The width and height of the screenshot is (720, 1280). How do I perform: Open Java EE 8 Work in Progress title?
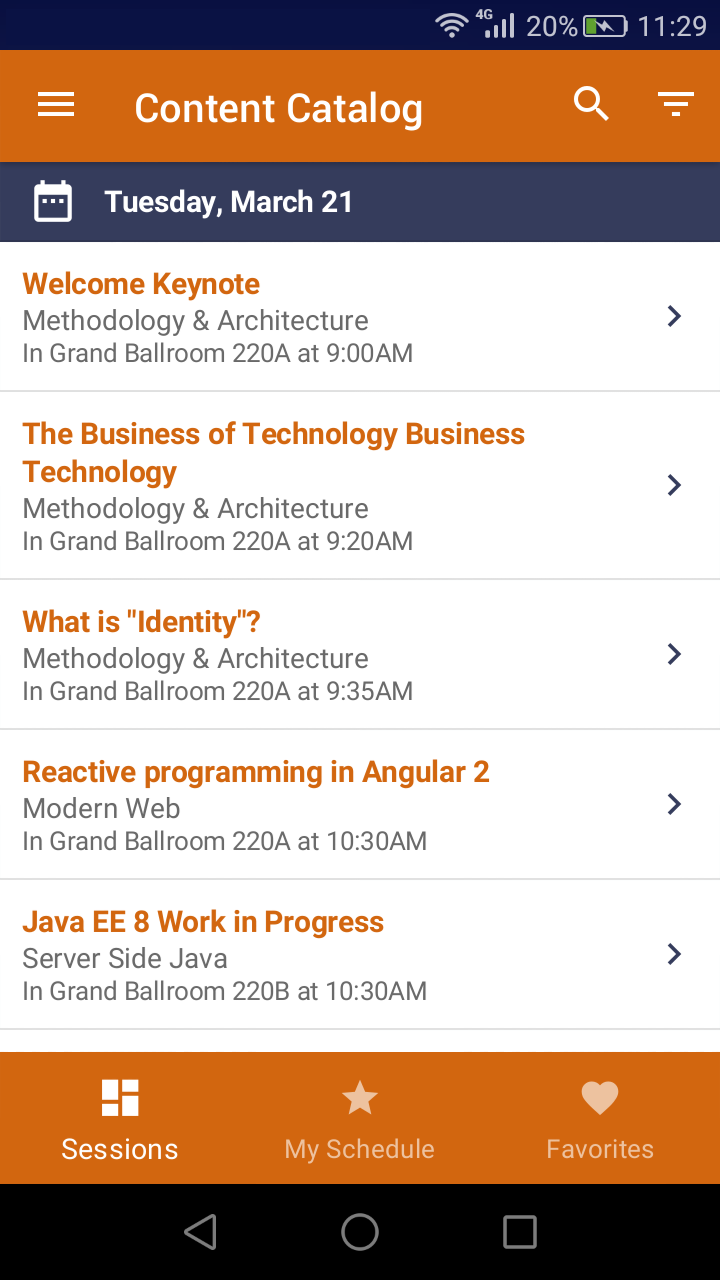click(x=203, y=922)
